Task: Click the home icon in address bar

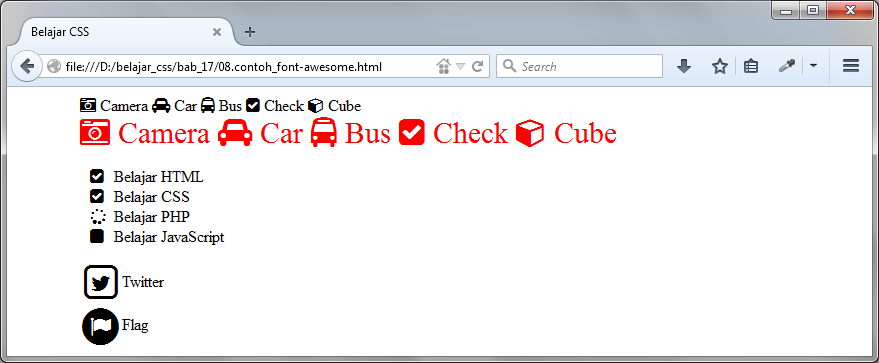Action: [443, 66]
